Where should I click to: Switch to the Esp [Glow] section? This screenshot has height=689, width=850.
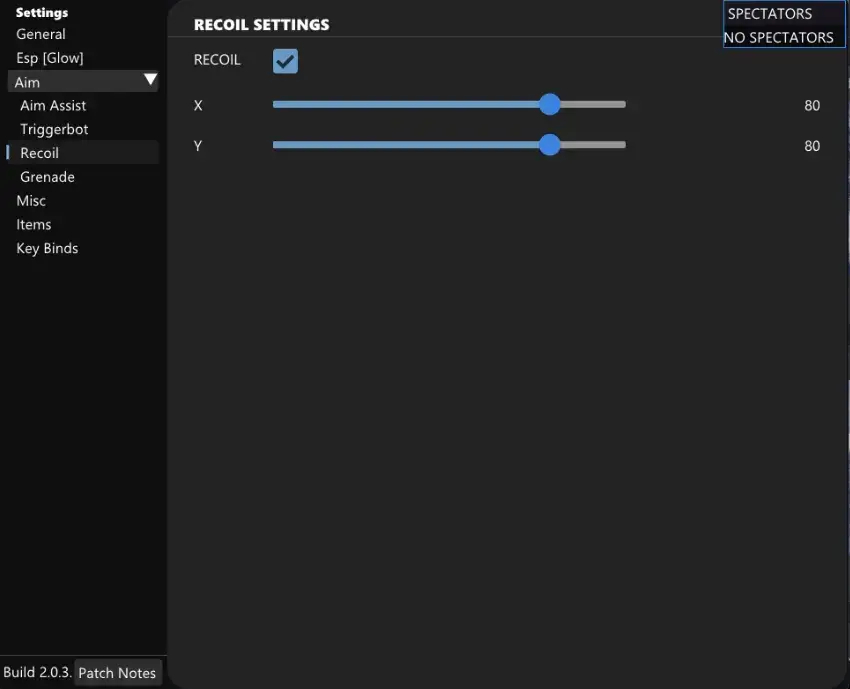click(x=50, y=58)
